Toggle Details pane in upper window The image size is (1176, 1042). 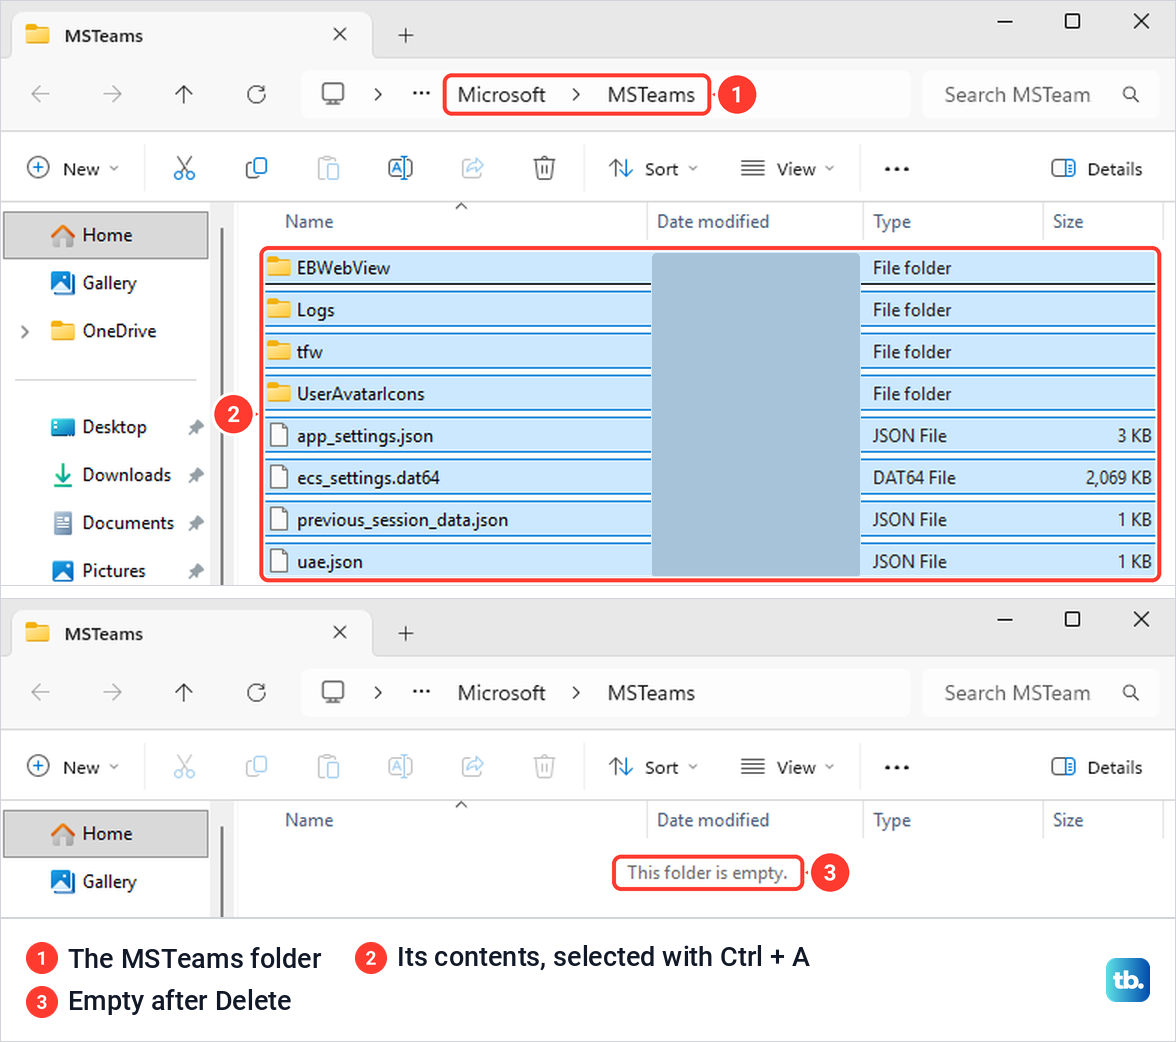click(x=1096, y=169)
